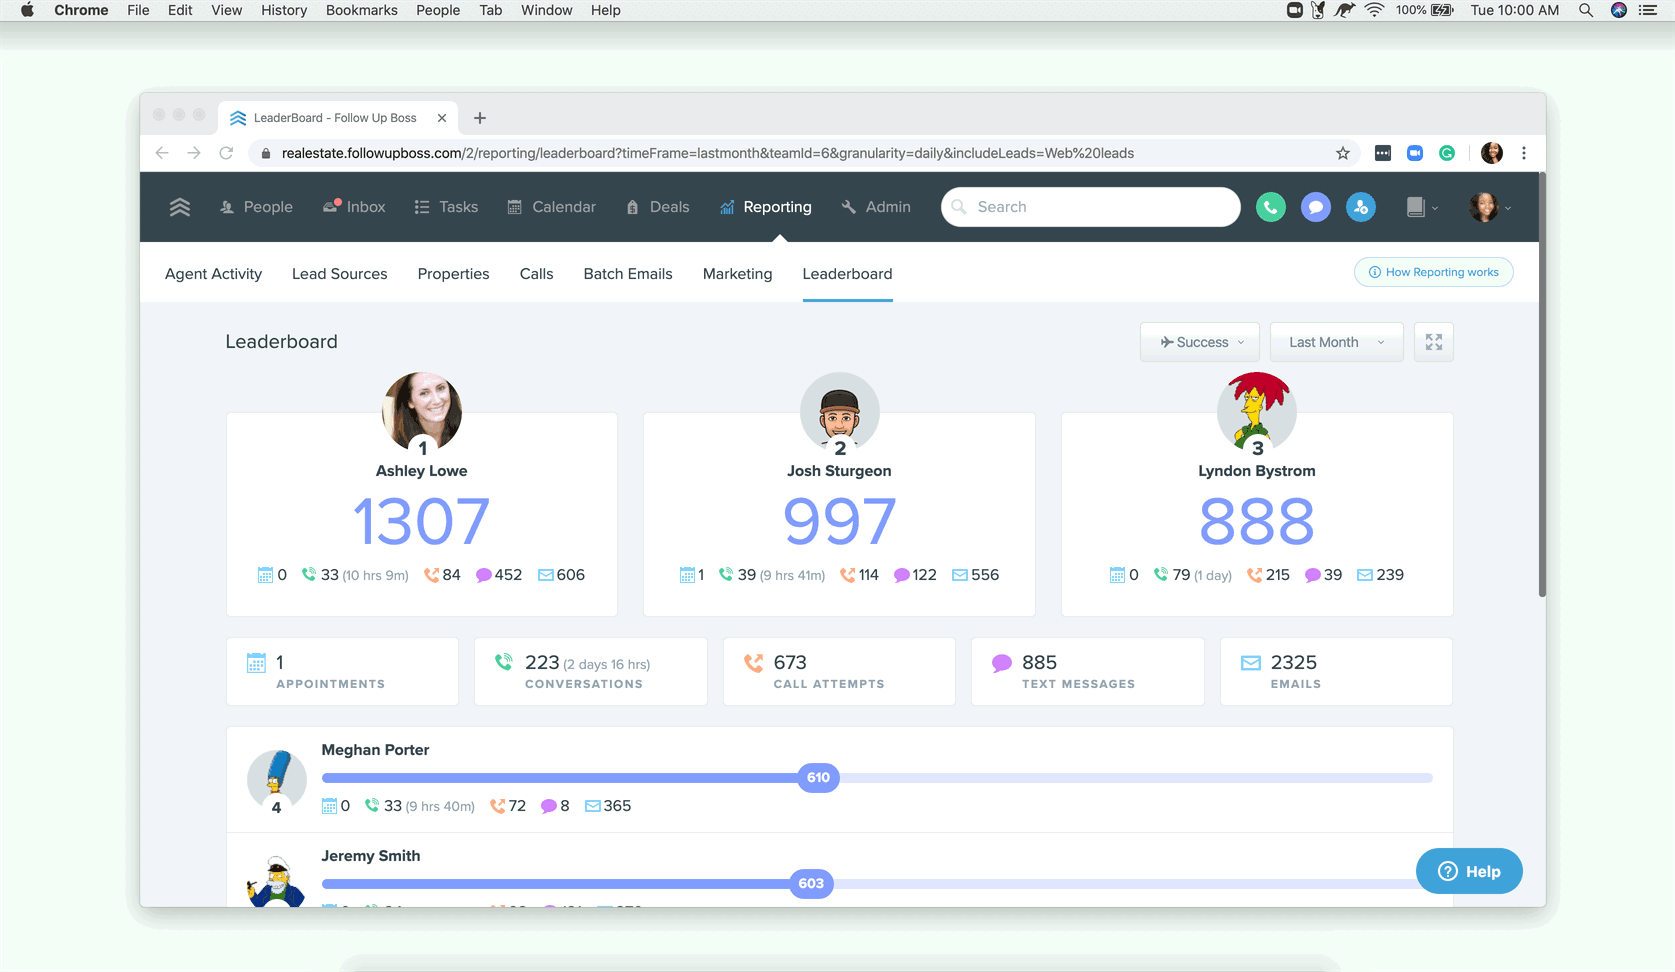Click the Text Messages bubble icon in totals
The image size is (1675, 972).
[1001, 663]
